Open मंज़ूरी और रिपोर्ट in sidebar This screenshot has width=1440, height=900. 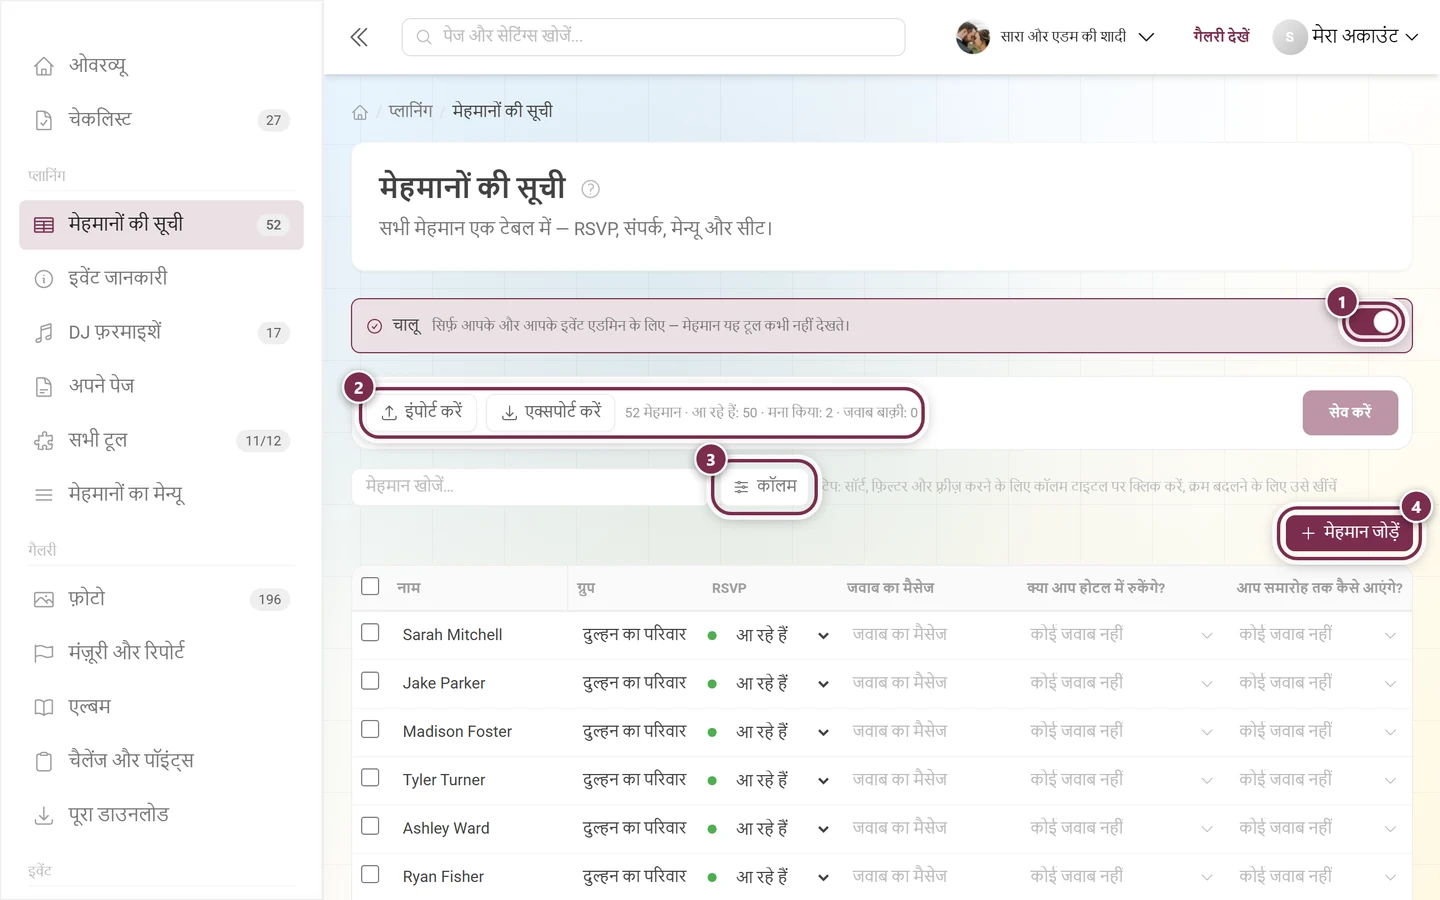pyautogui.click(x=161, y=653)
